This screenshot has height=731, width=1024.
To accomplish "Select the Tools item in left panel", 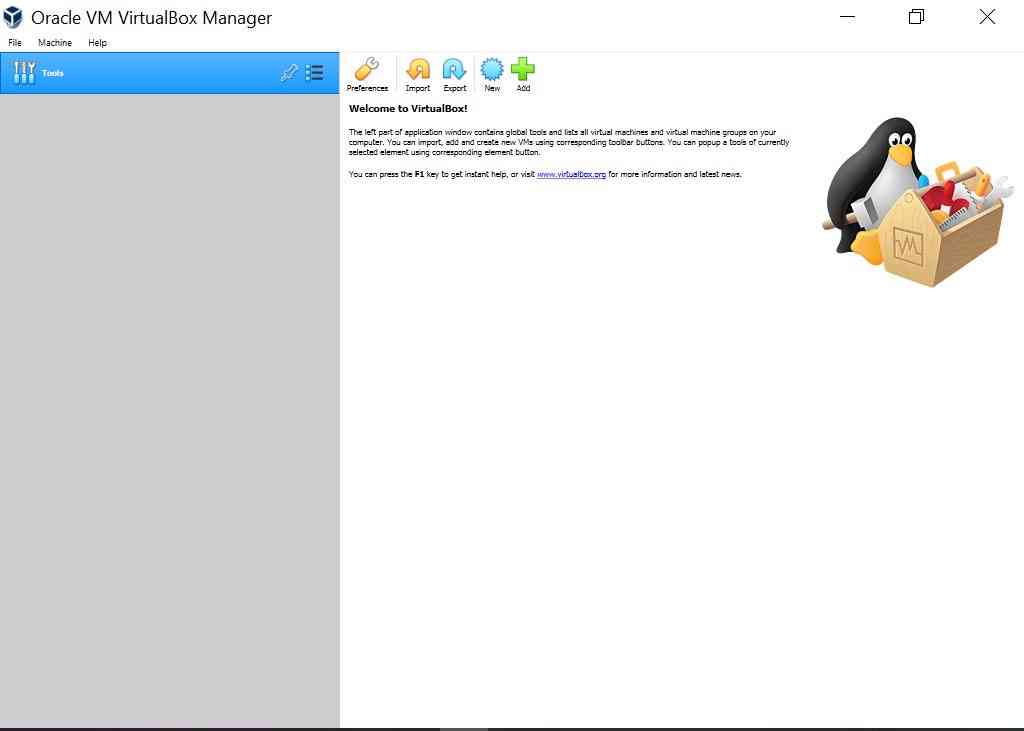I will click(x=170, y=73).
